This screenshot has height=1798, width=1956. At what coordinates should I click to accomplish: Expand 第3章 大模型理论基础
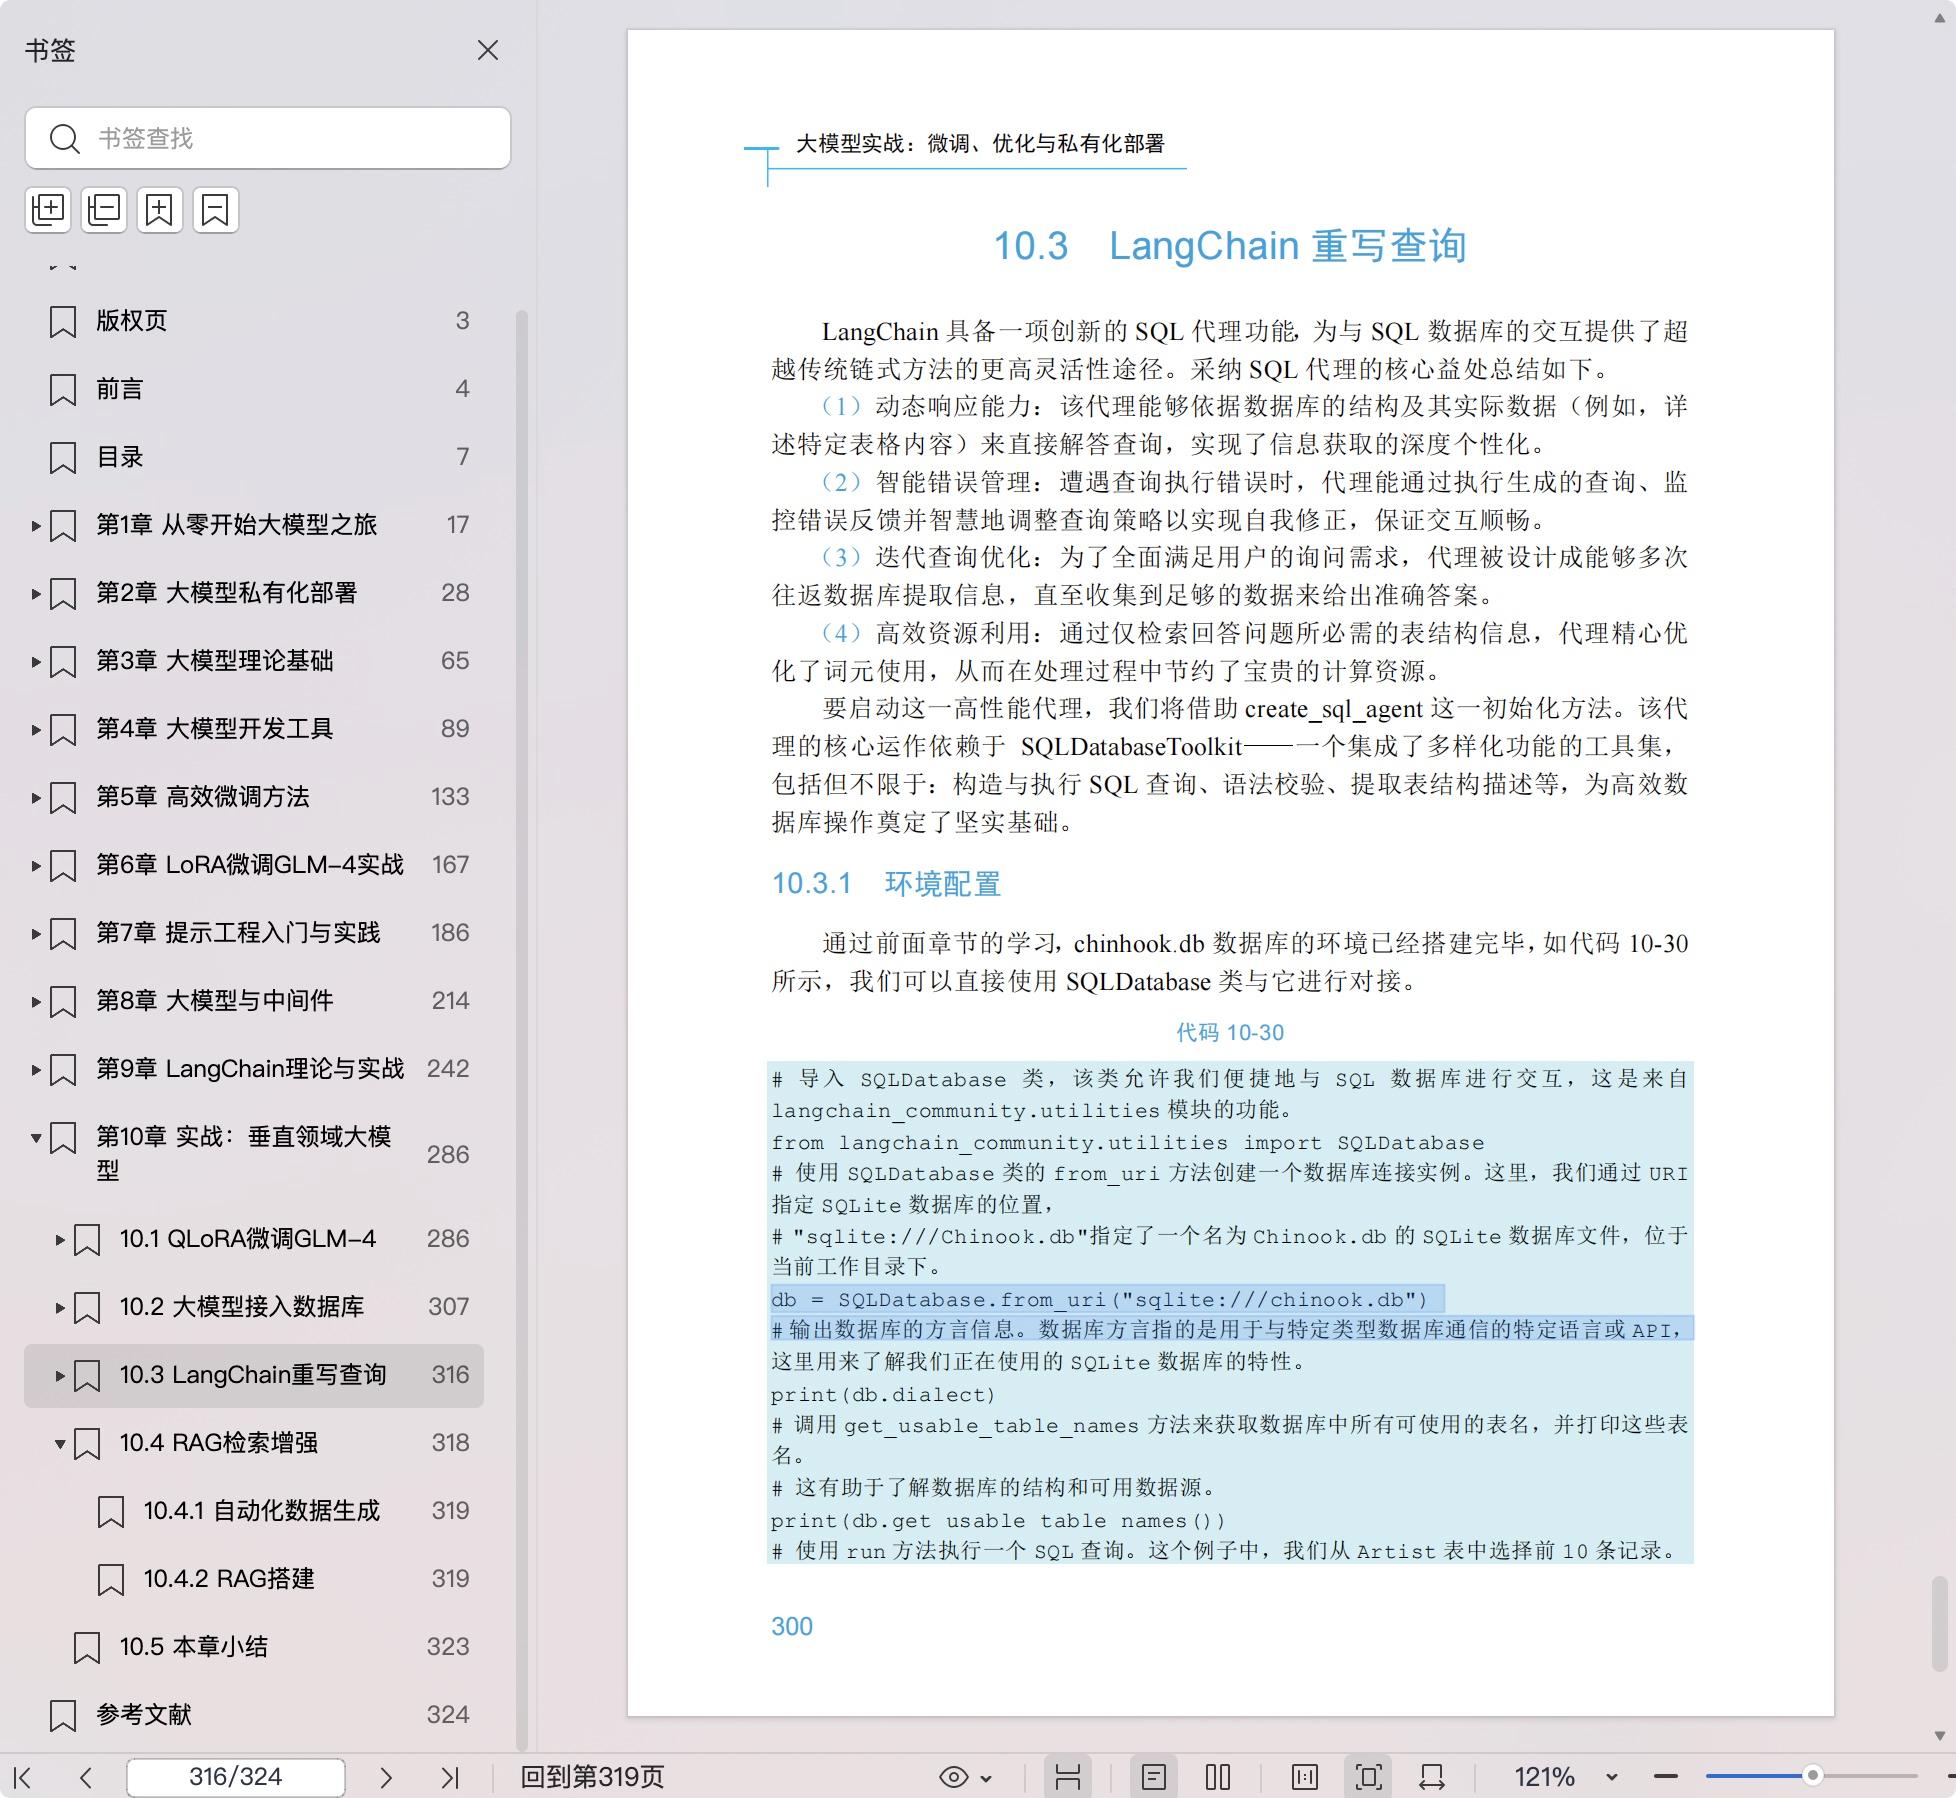tap(36, 661)
